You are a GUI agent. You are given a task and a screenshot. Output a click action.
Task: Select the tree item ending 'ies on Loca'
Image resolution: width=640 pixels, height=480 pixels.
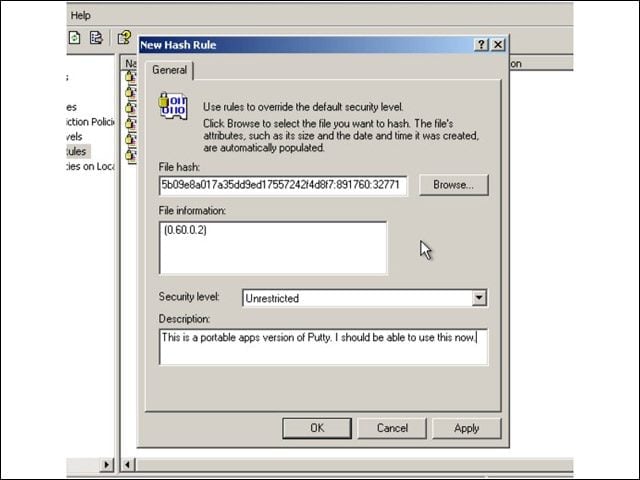click(x=91, y=166)
